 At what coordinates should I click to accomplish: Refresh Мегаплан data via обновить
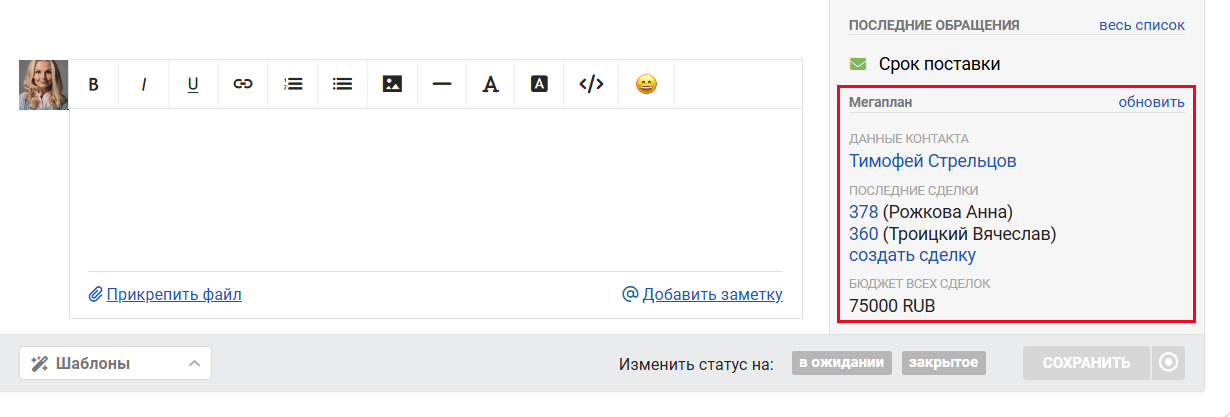pos(1151,102)
